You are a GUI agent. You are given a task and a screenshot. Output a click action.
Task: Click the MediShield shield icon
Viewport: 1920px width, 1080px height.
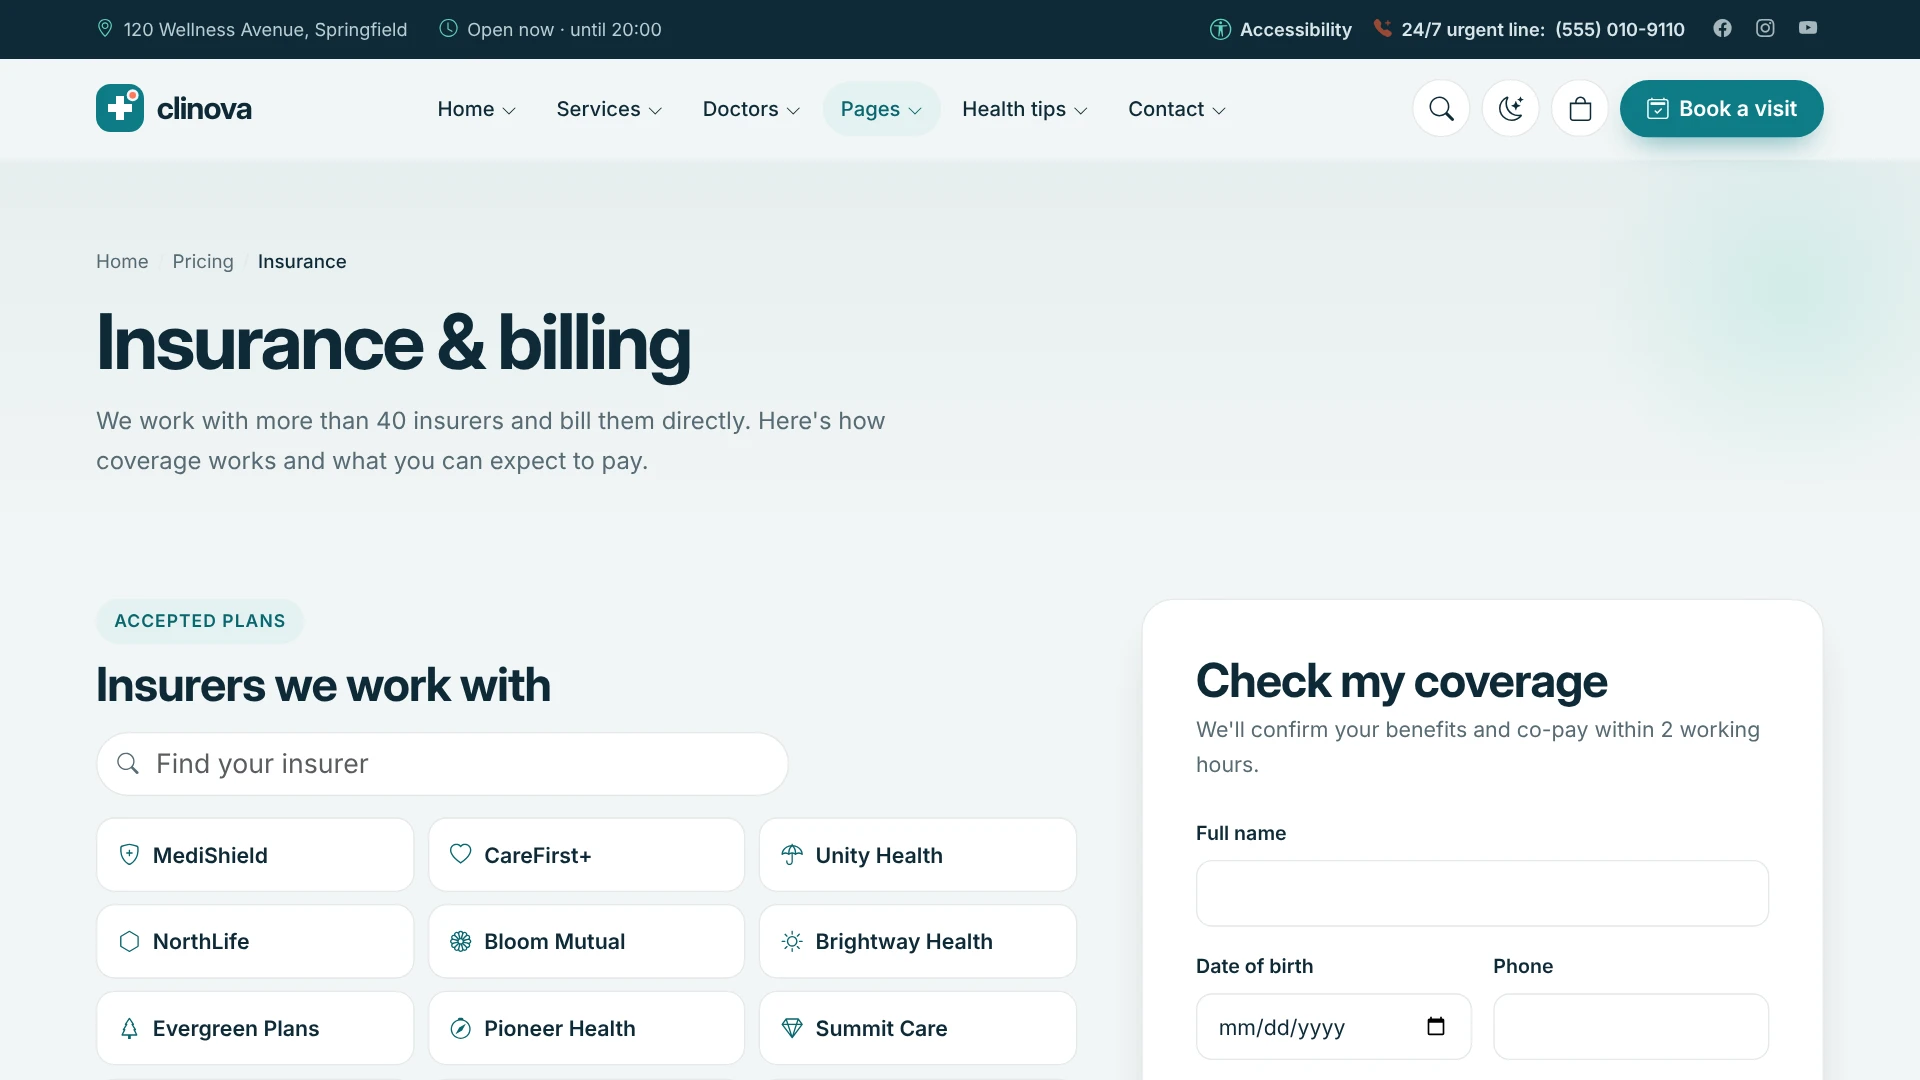pyautogui.click(x=129, y=854)
